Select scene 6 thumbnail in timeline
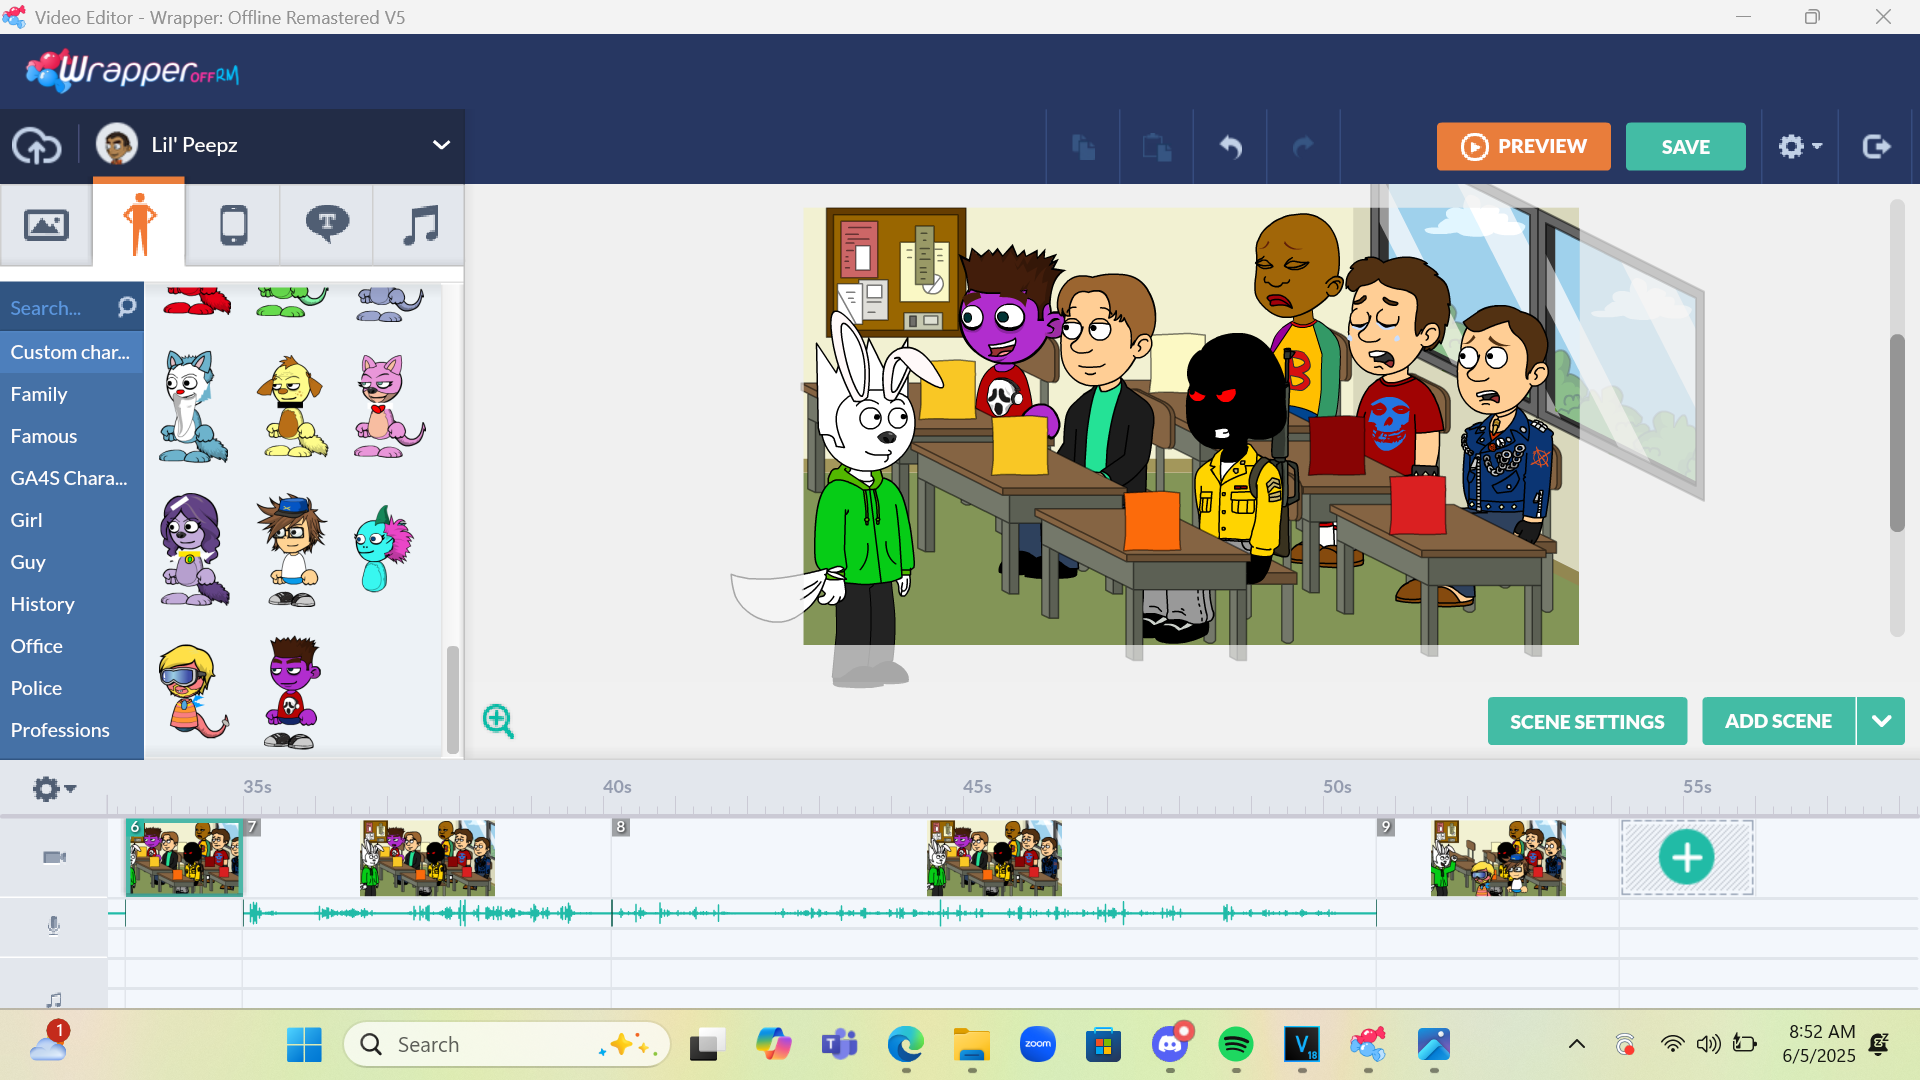This screenshot has width=1920, height=1080. [x=184, y=858]
